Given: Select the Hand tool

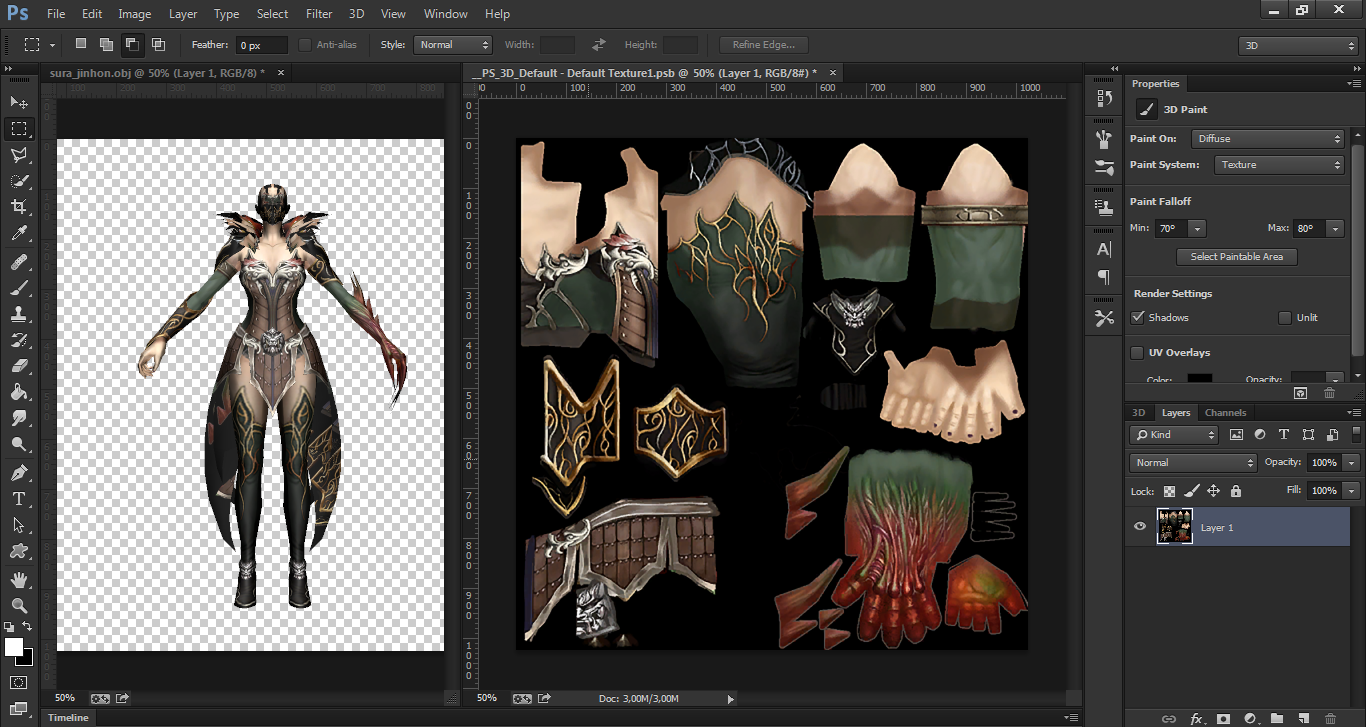Looking at the screenshot, I should [x=19, y=579].
